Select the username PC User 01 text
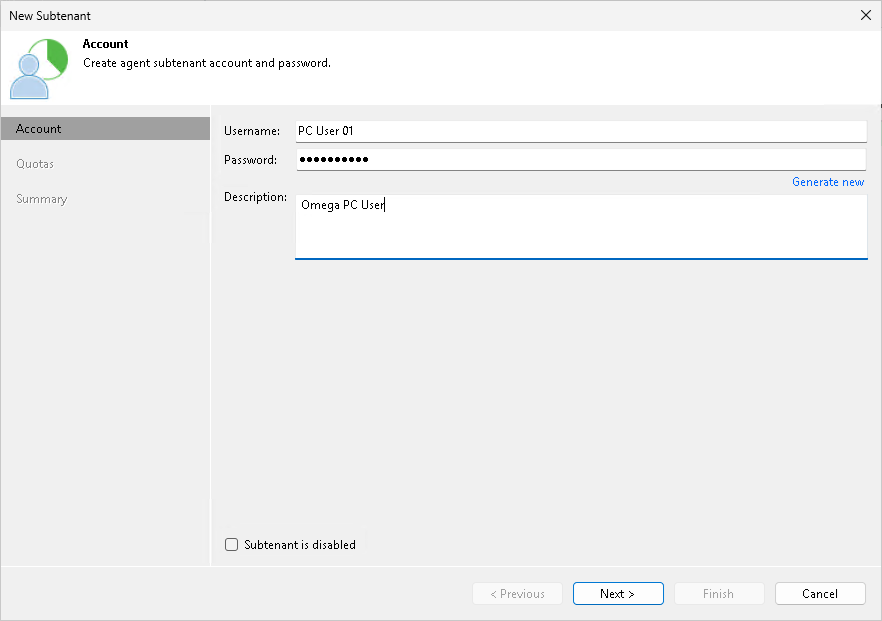Viewport: 882px width, 621px height. pyautogui.click(x=325, y=130)
